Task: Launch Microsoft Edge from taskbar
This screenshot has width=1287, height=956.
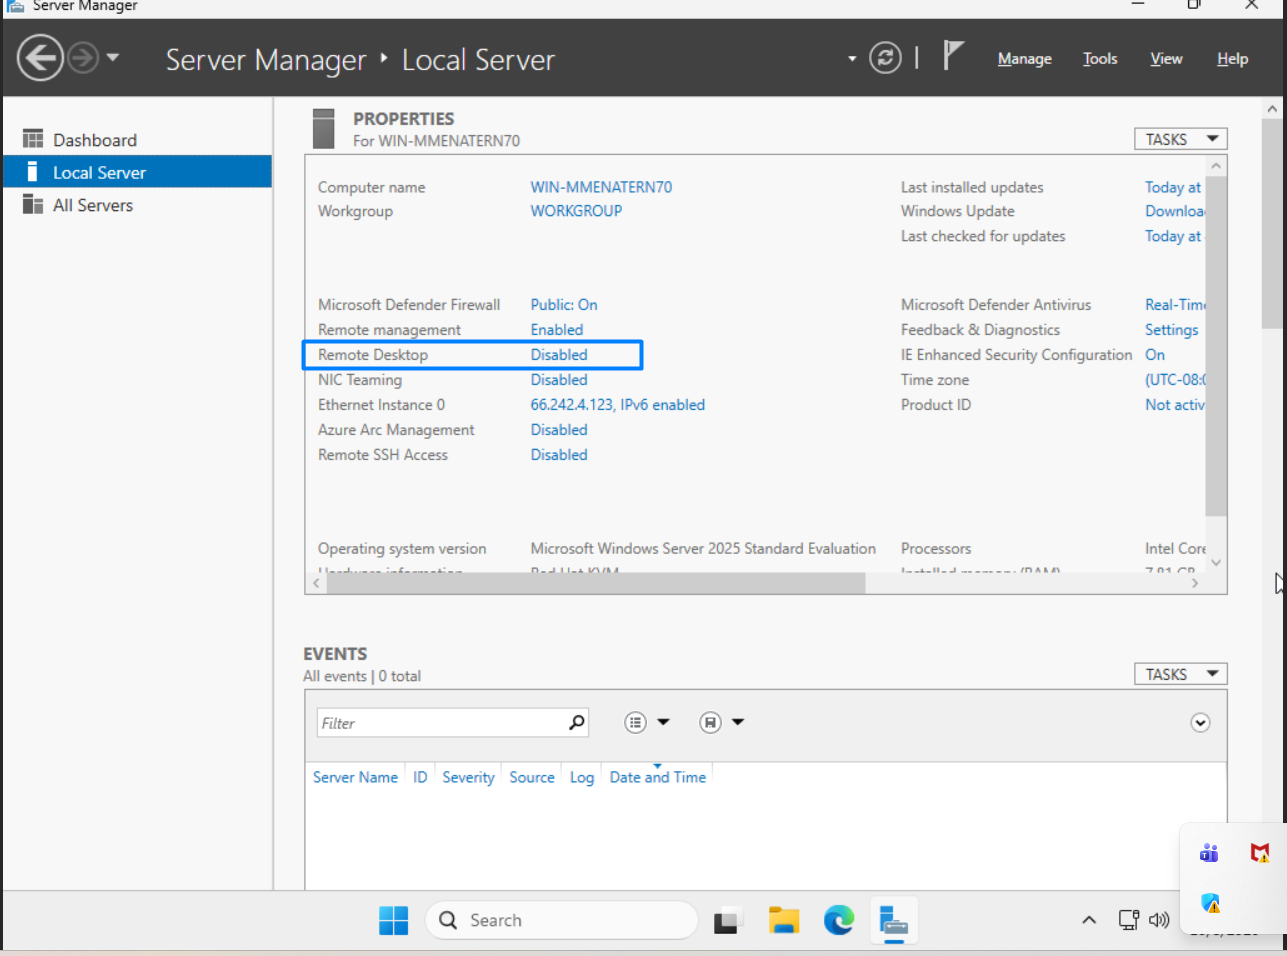Action: 839,920
